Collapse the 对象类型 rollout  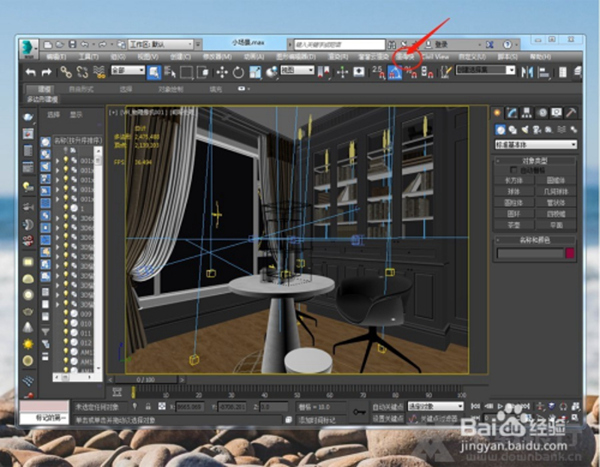[x=536, y=160]
